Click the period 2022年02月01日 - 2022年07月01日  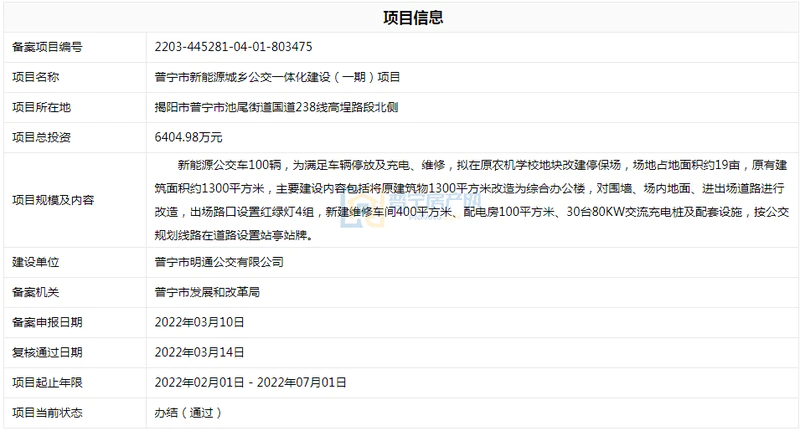(x=250, y=382)
